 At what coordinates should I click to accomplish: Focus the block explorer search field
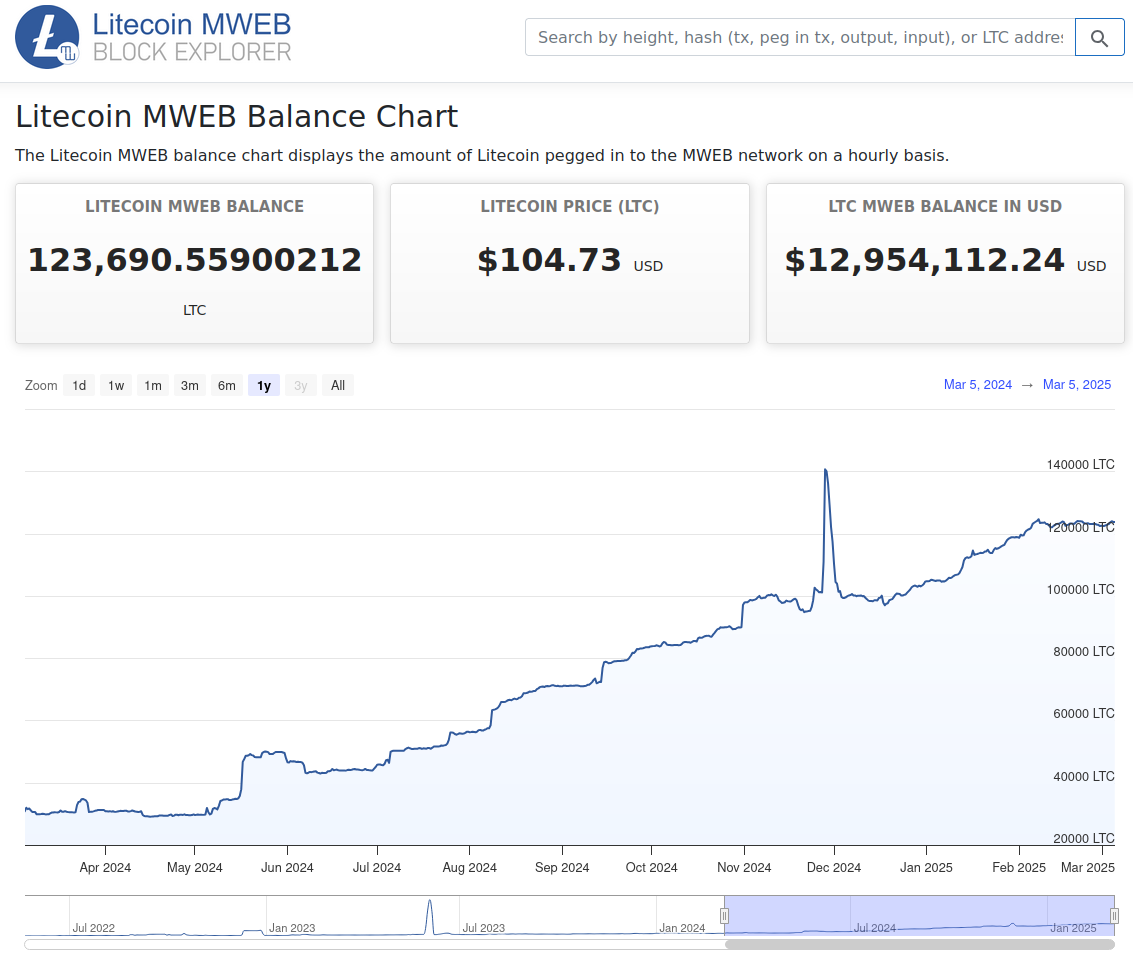(x=800, y=38)
